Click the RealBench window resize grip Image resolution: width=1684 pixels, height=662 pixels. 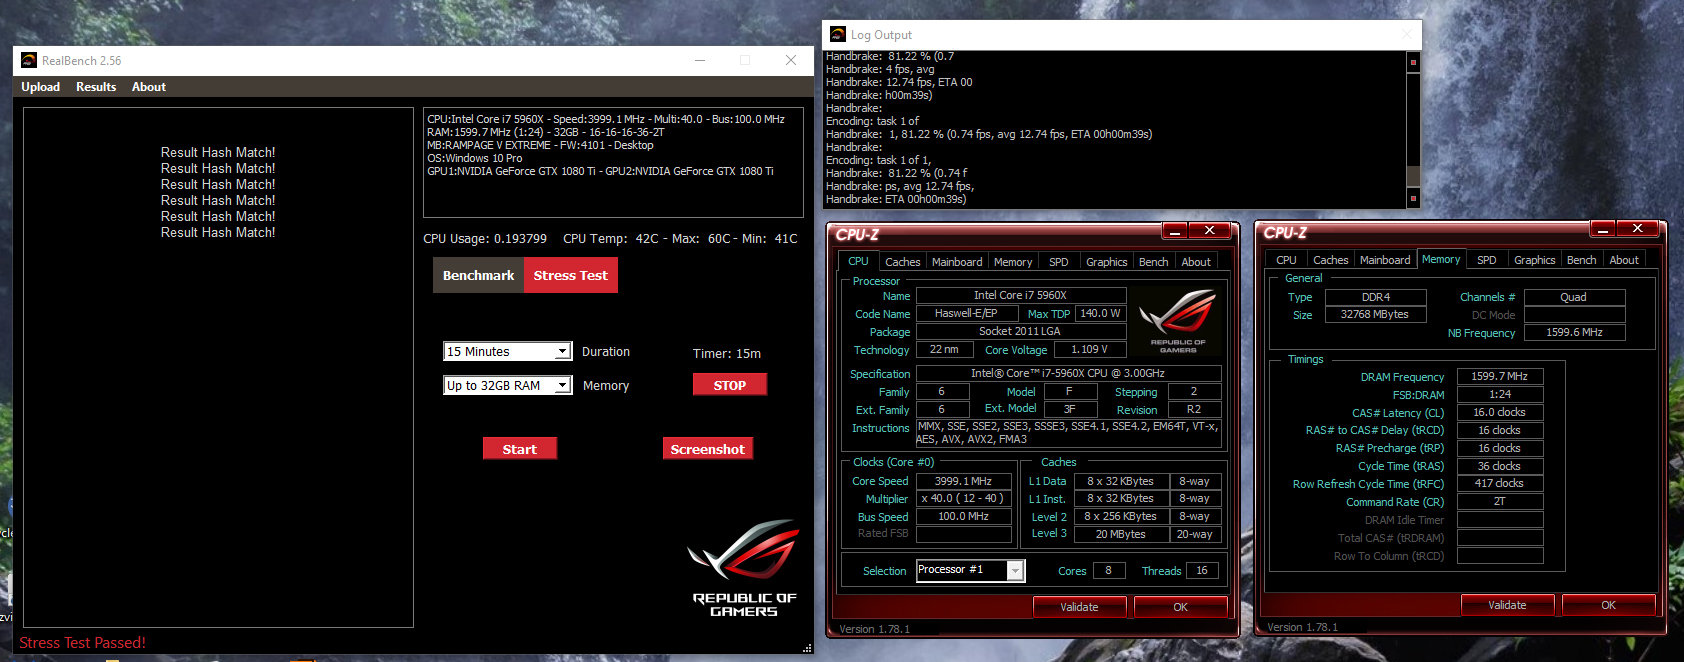[807, 648]
